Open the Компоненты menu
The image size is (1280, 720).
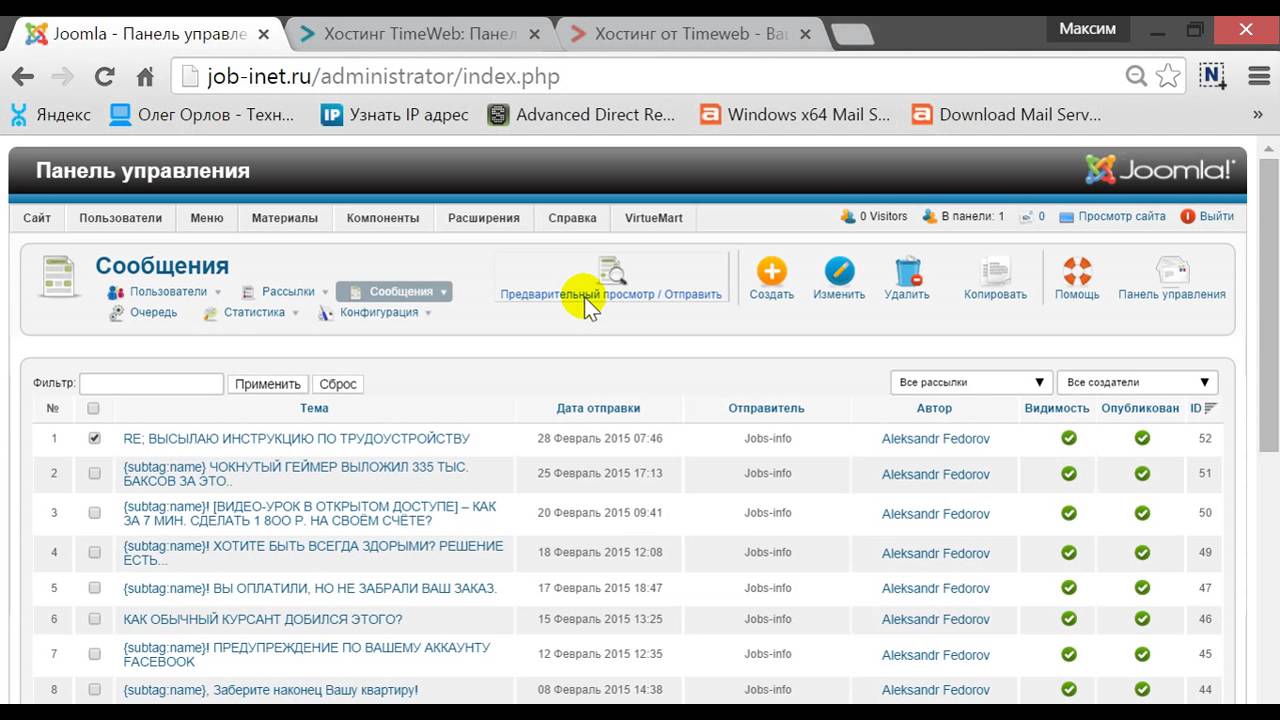(x=383, y=218)
